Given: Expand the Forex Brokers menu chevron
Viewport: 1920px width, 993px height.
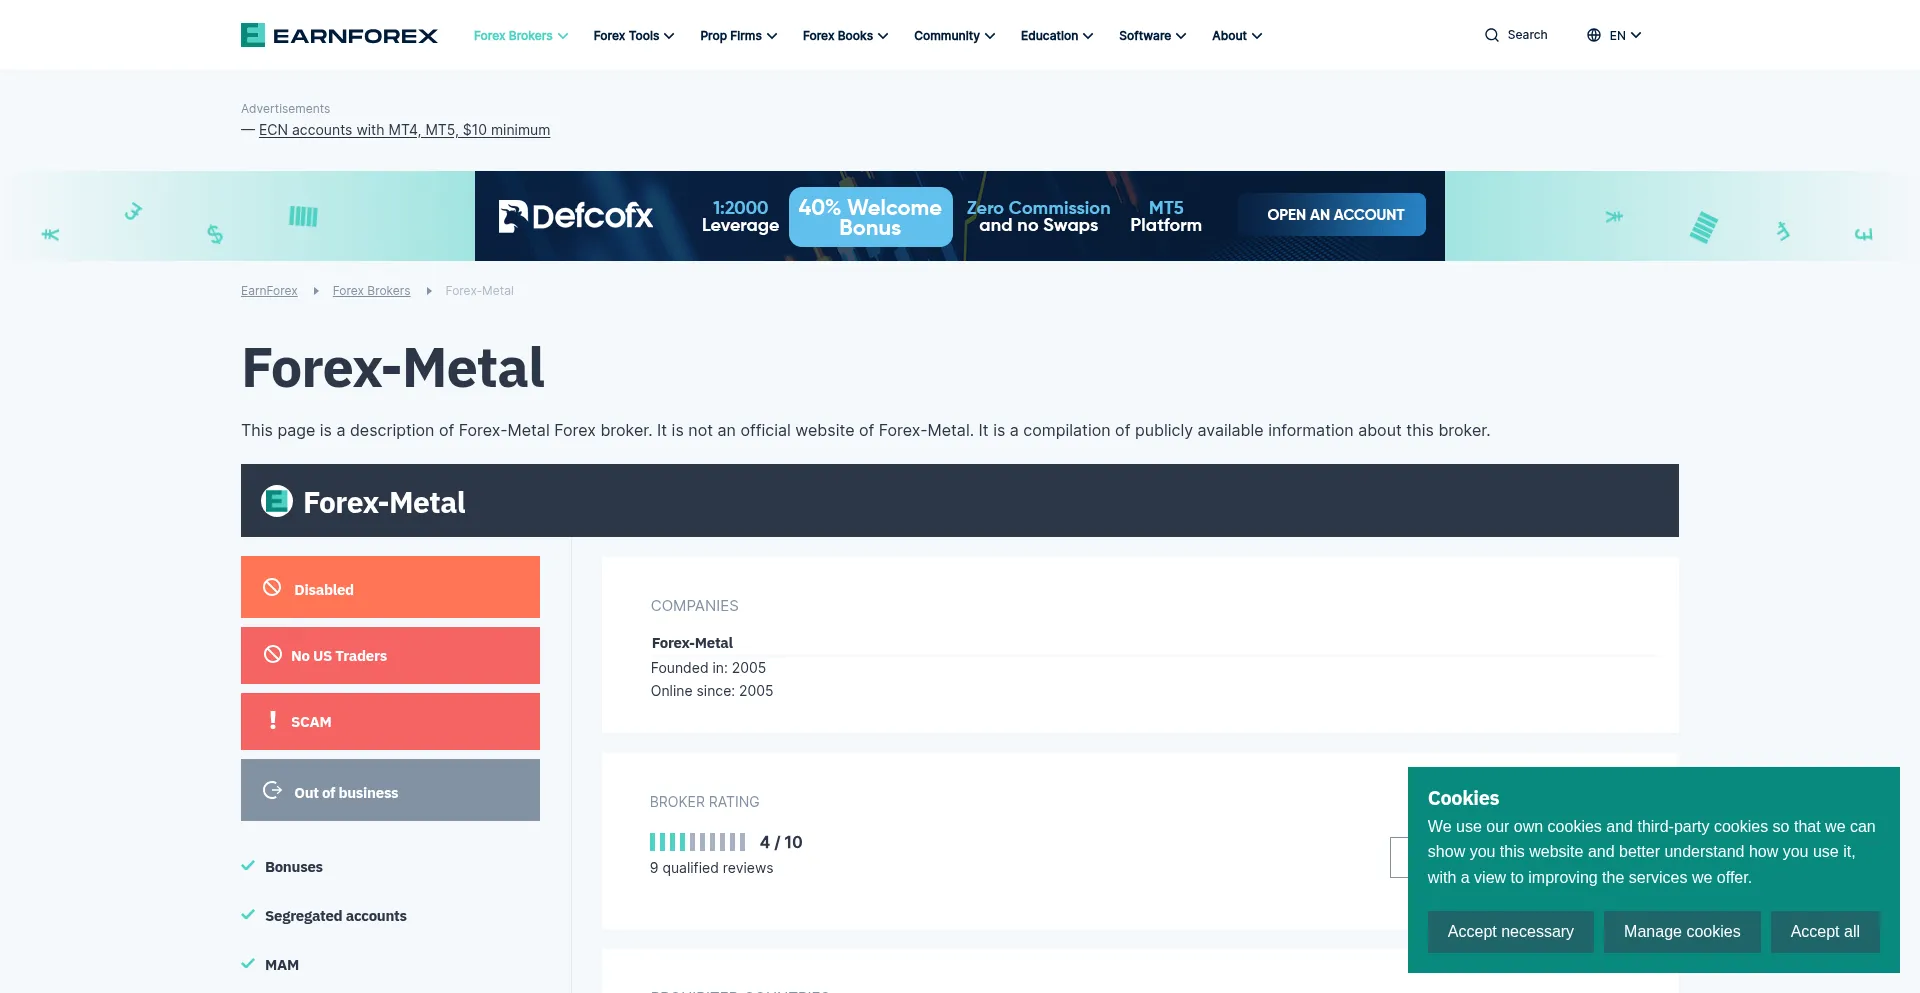Looking at the screenshot, I should tap(563, 36).
